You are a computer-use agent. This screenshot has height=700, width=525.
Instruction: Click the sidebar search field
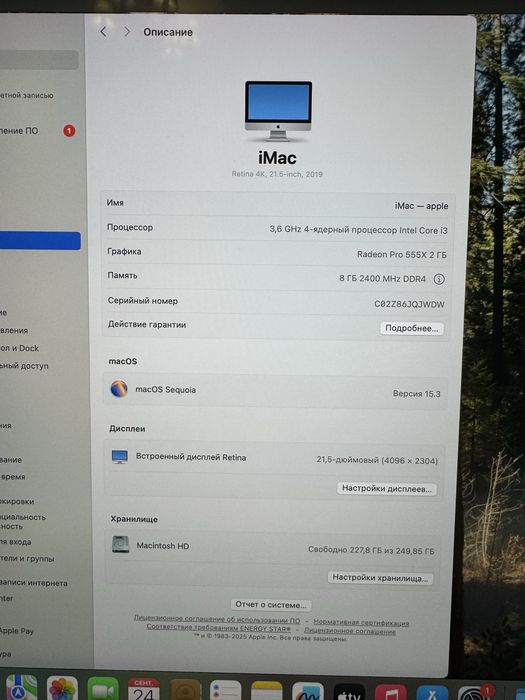click(x=38, y=60)
